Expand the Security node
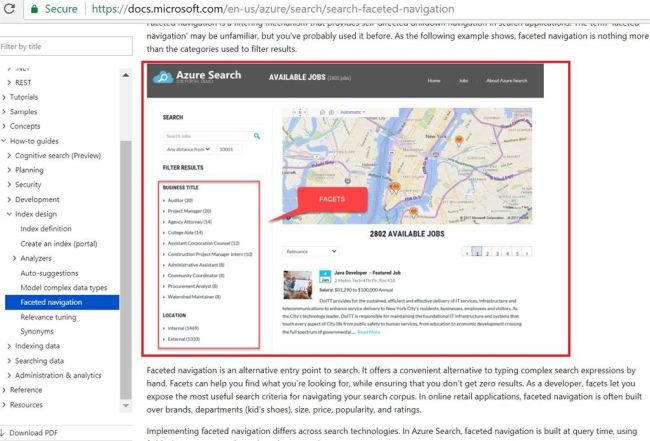 pos(9,184)
